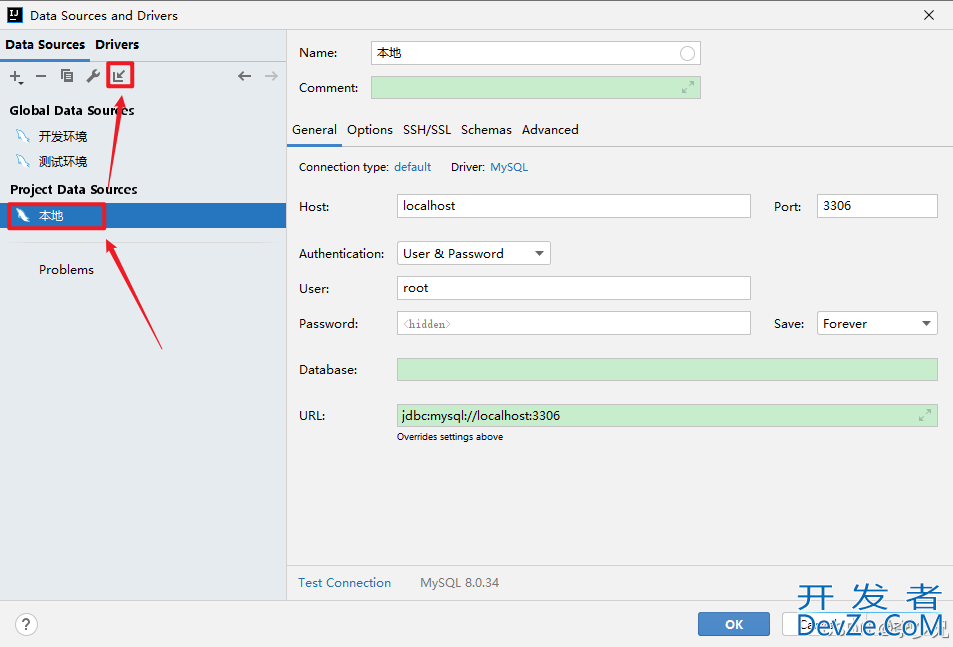Image resolution: width=953 pixels, height=647 pixels.
Task: Open the Authentication User & Password dropdown
Action: (473, 253)
